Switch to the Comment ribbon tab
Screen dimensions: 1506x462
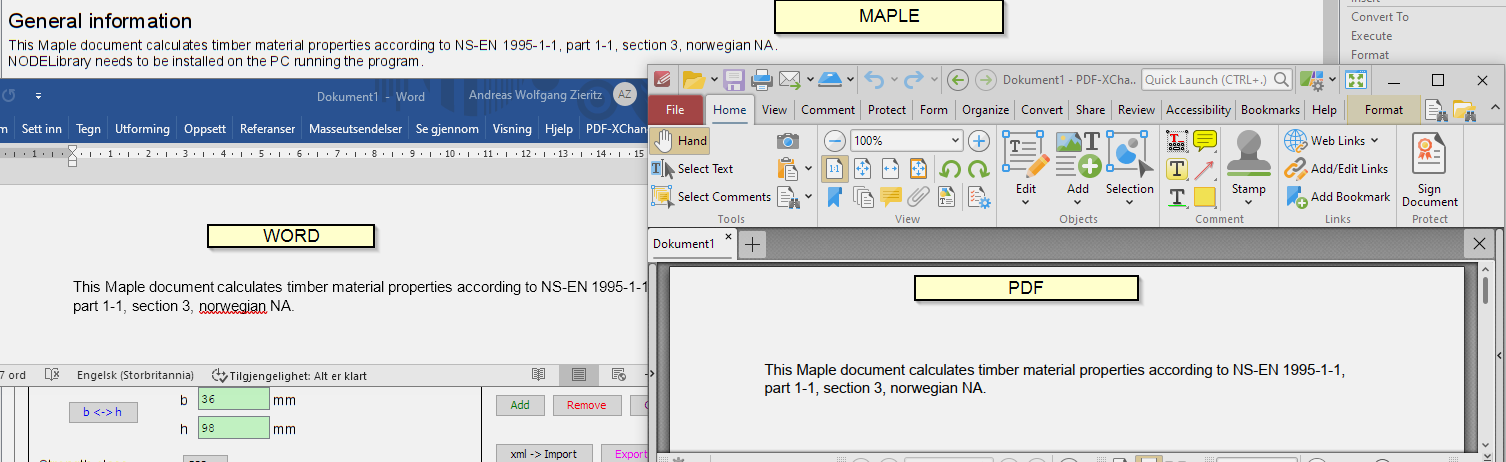click(828, 110)
